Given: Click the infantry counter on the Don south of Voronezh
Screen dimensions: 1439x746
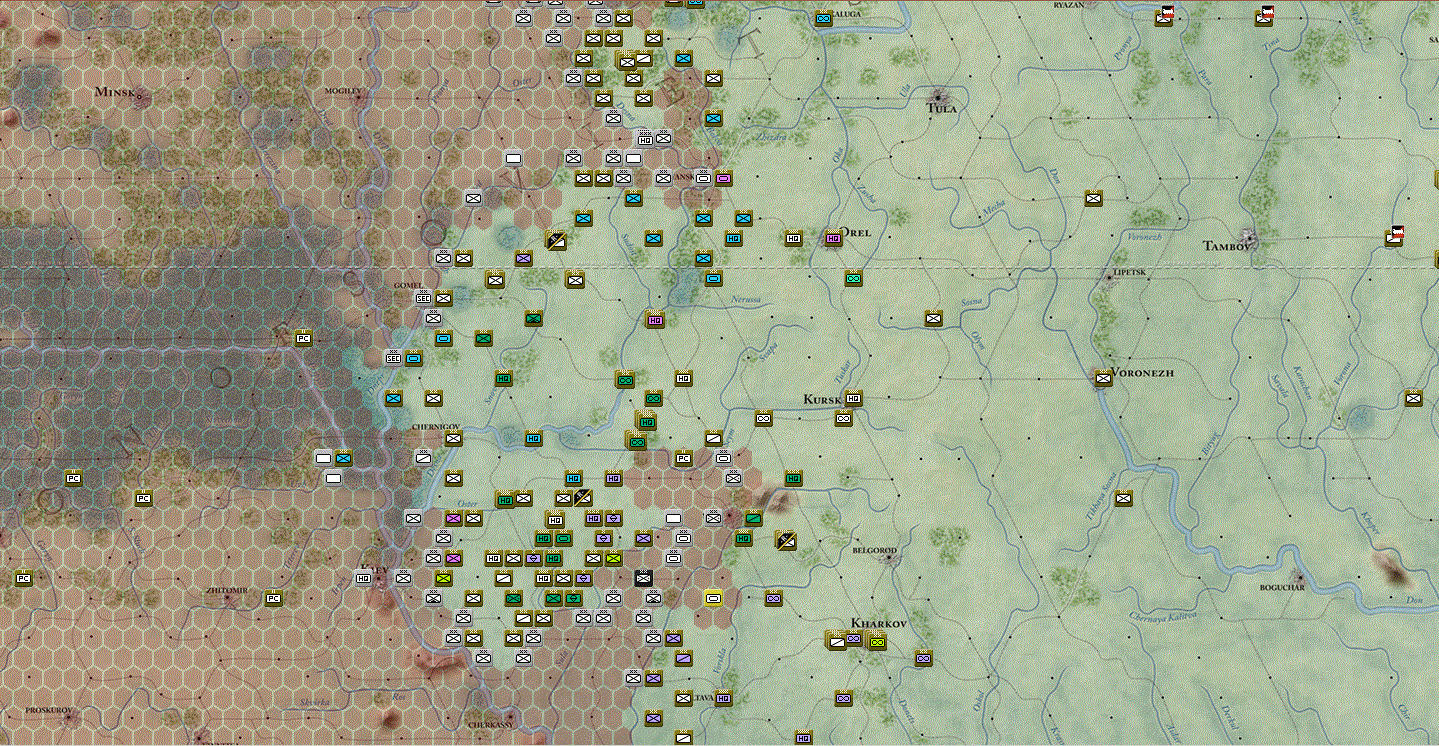Looking at the screenshot, I should point(1123,498).
